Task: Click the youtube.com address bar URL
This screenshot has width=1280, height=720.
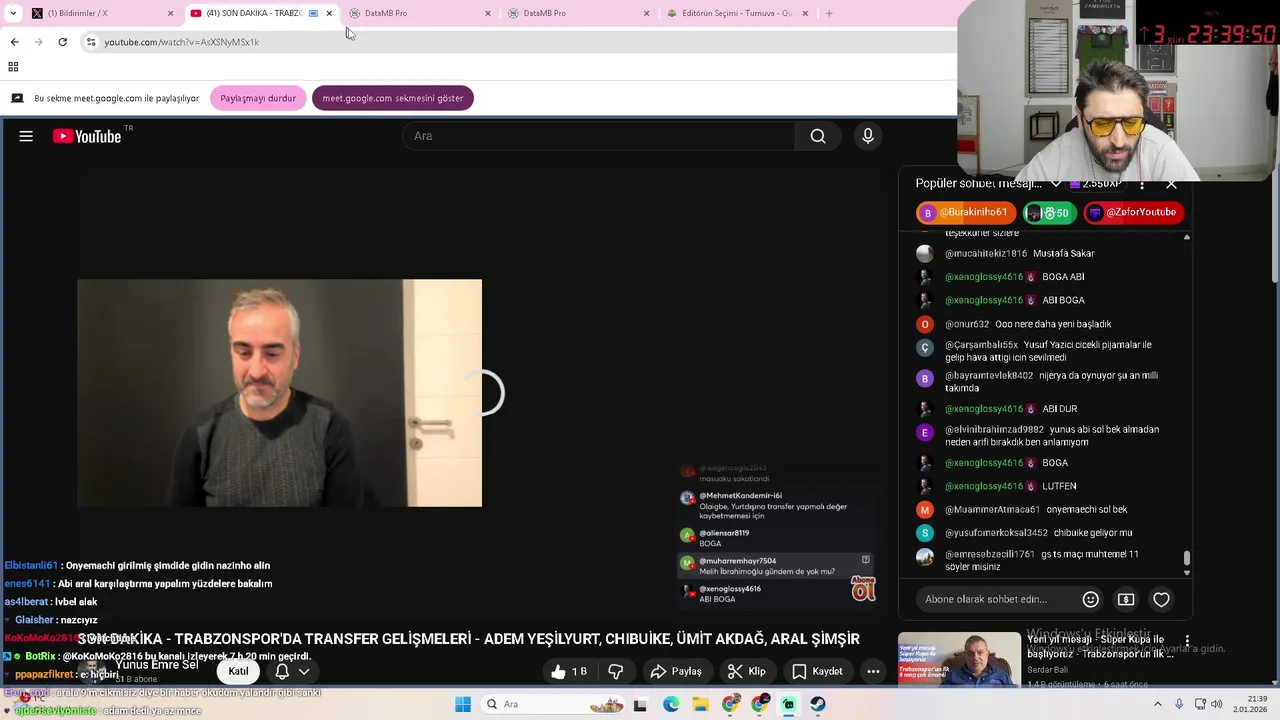Action: [181, 42]
